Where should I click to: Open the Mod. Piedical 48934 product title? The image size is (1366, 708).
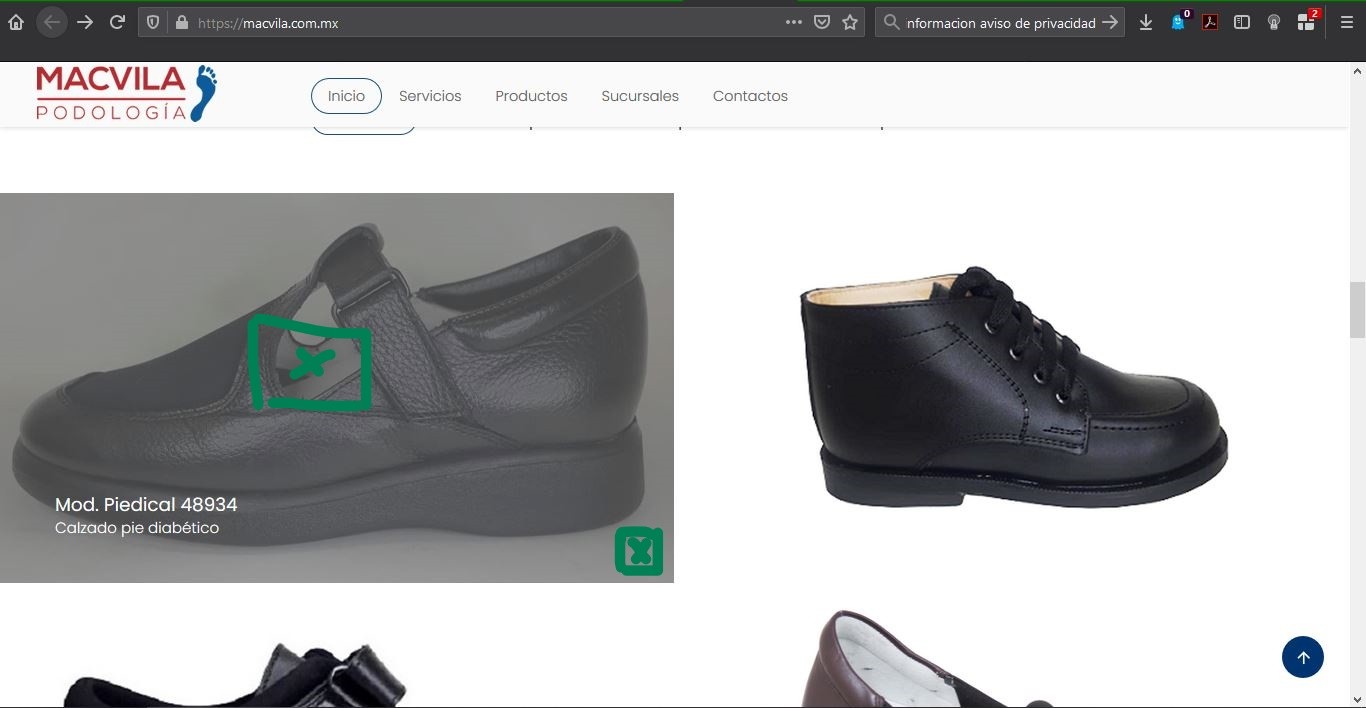[x=146, y=505]
